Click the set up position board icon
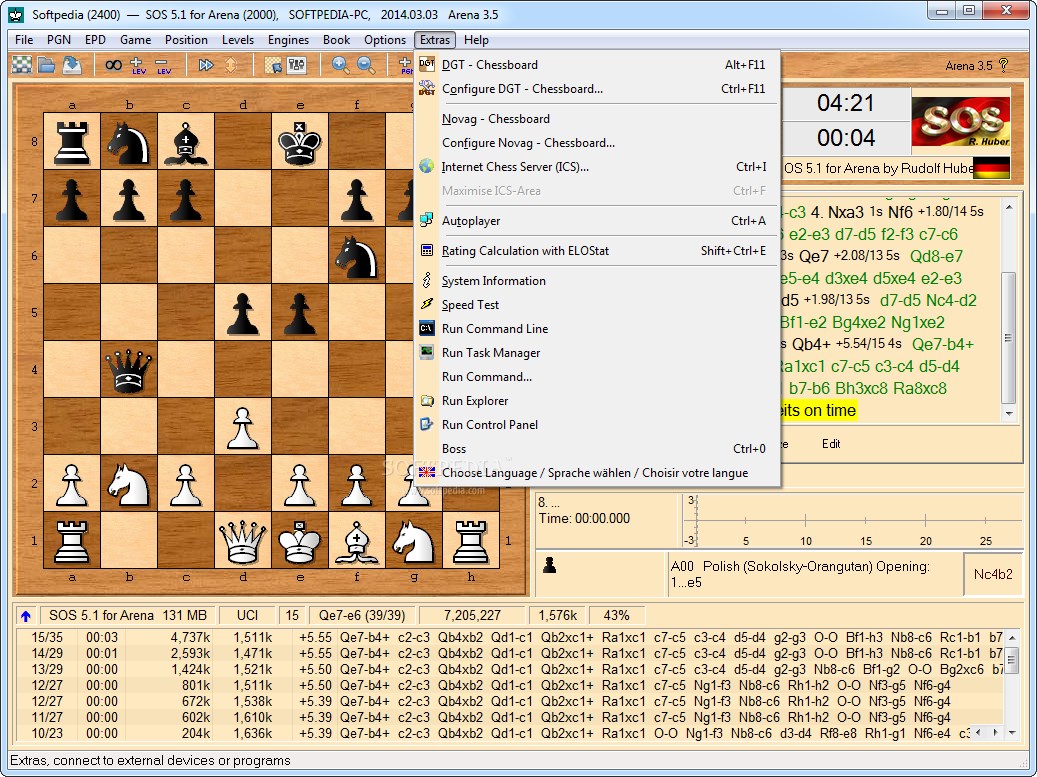The image size is (1037, 777). 273,65
